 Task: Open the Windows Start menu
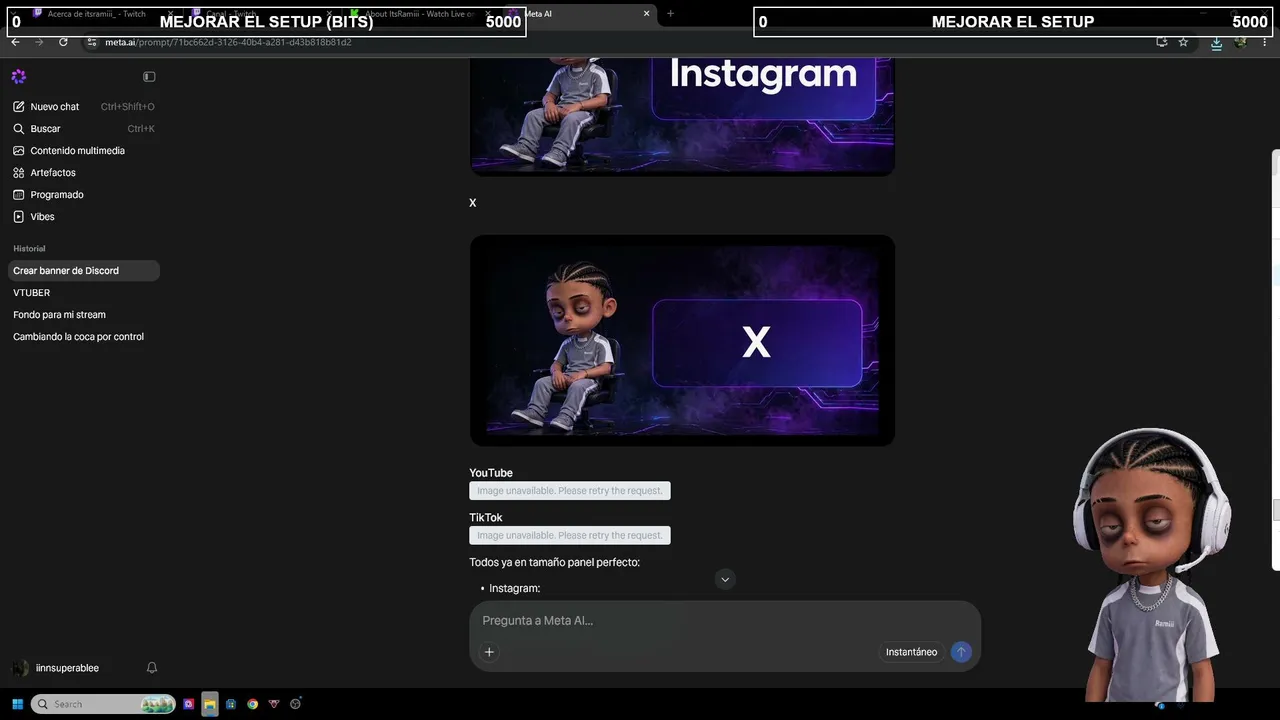[17, 704]
